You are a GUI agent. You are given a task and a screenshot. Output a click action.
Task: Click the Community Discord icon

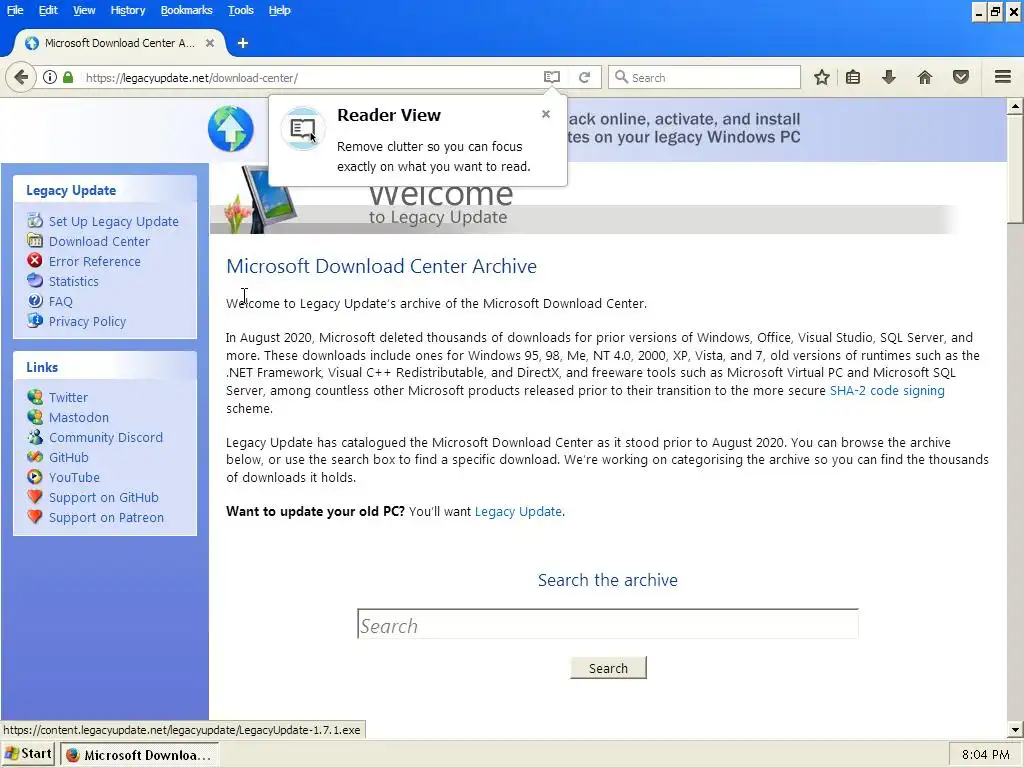tap(35, 437)
